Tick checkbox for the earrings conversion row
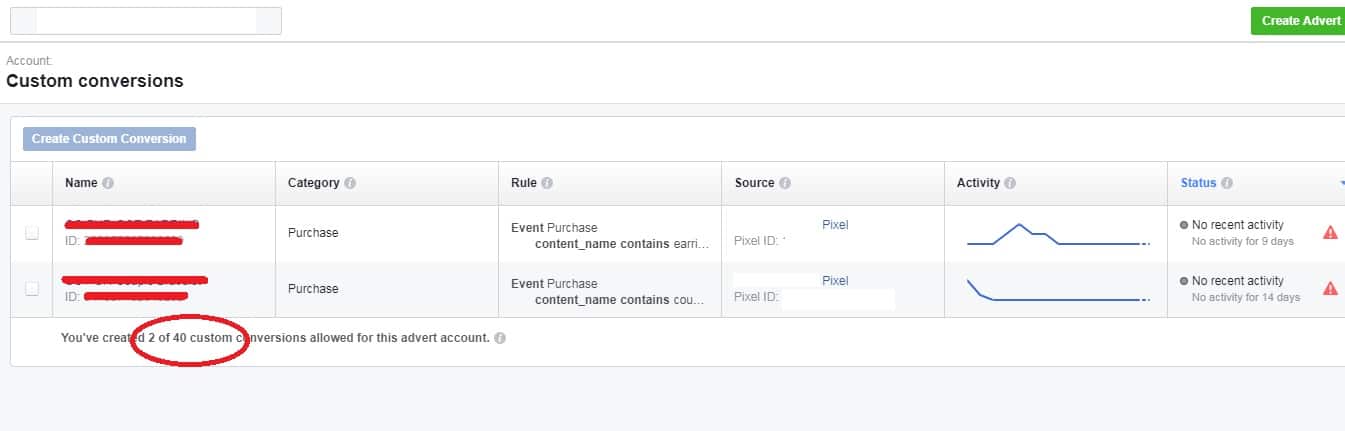Viewport: 1345px width, 431px height. pos(32,233)
